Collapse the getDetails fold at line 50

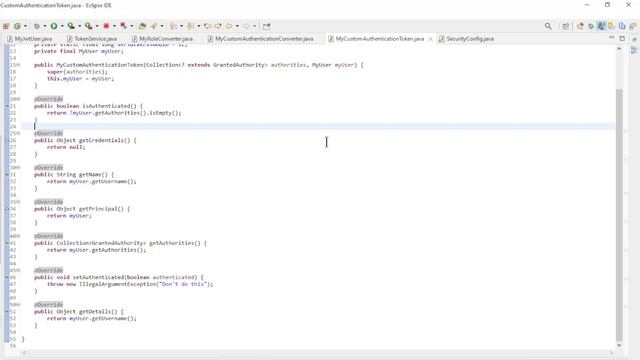[18, 305]
